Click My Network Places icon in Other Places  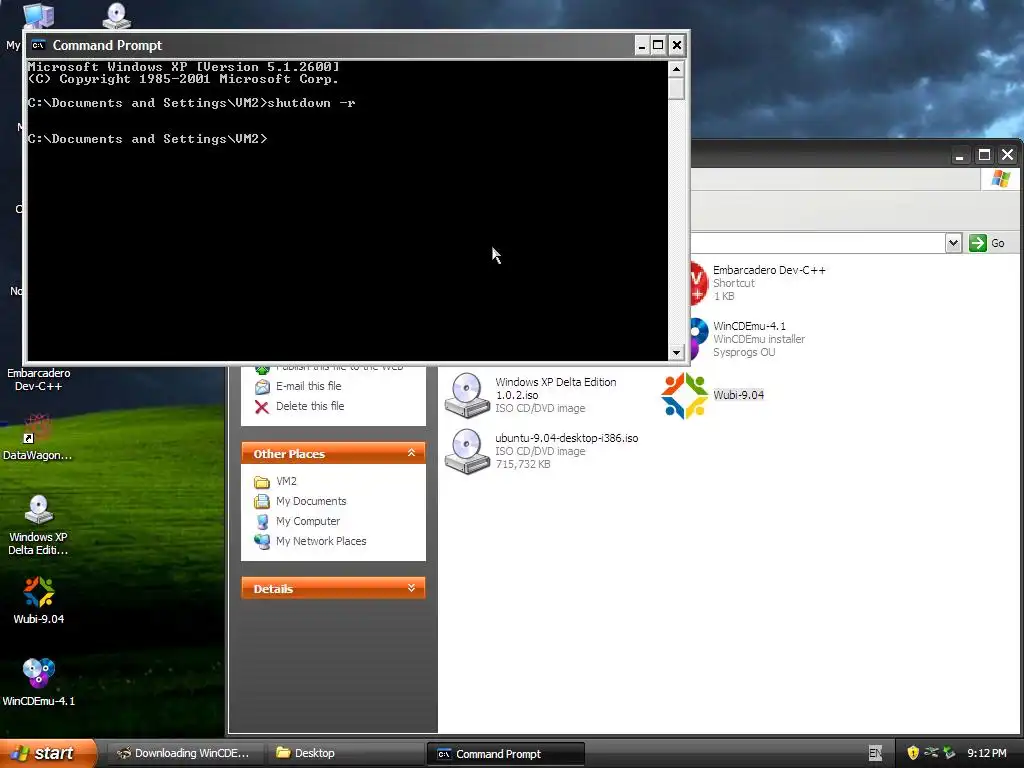262,541
